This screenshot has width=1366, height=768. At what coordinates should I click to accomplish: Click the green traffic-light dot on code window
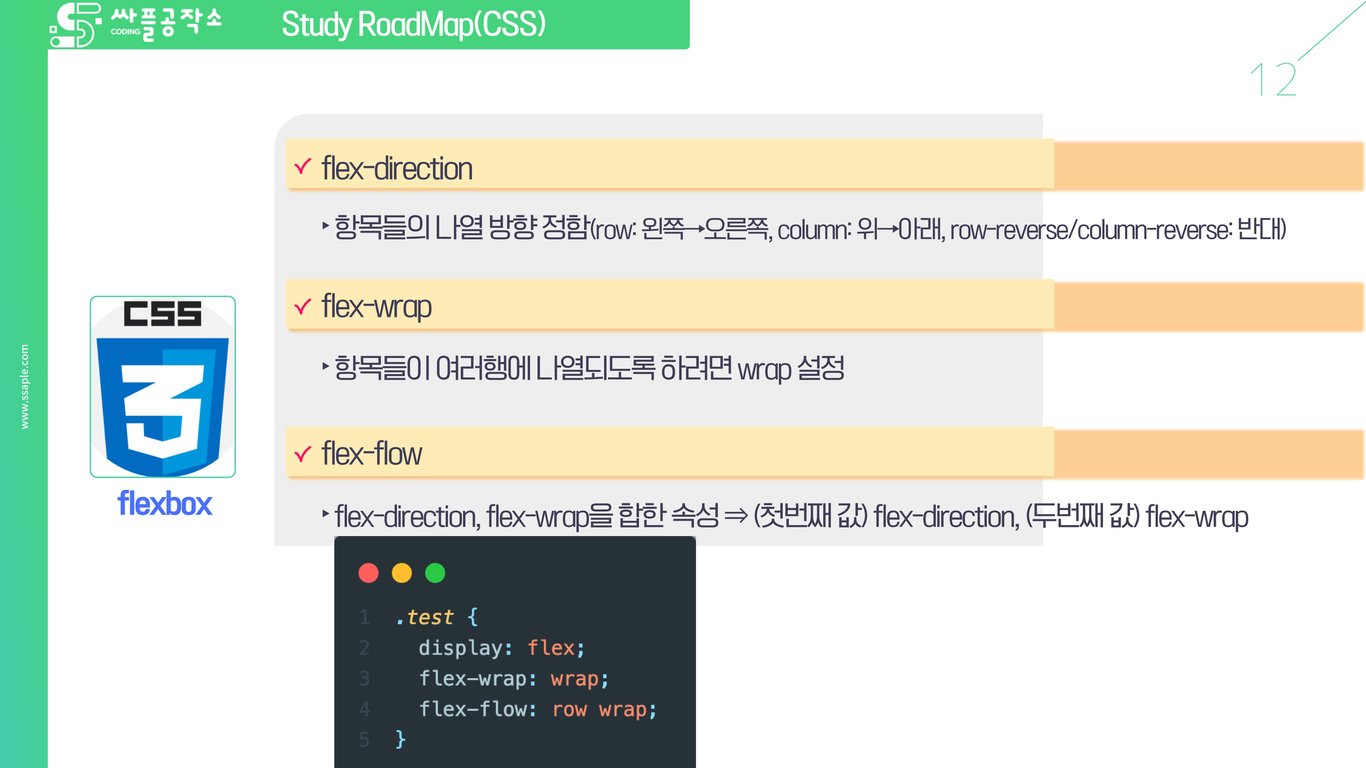pyautogui.click(x=435, y=572)
